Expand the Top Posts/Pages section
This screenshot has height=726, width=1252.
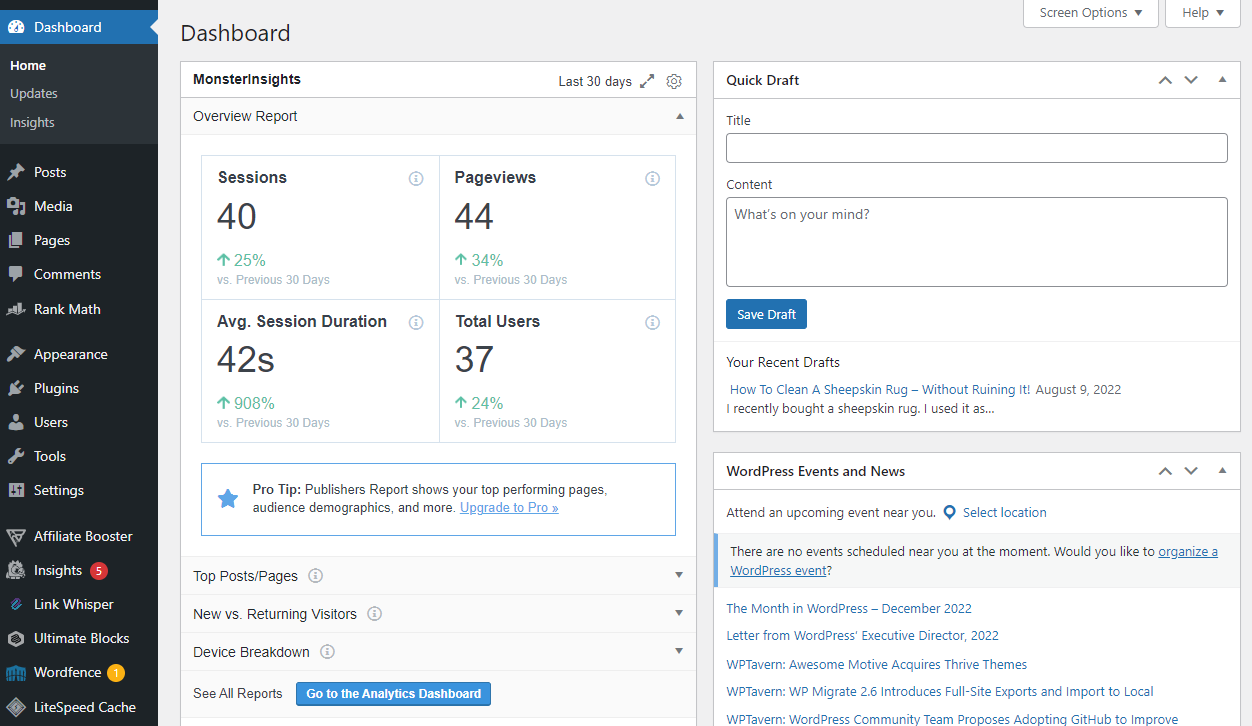point(679,575)
